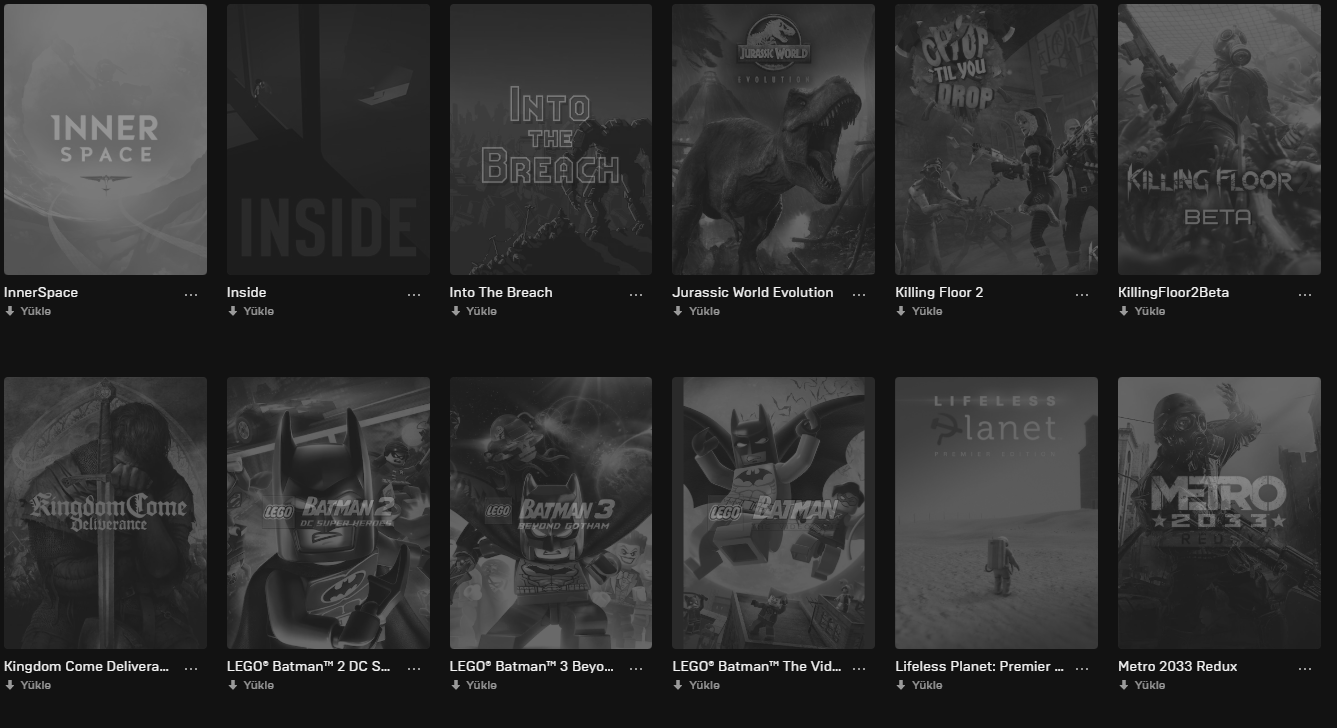The height and width of the screenshot is (728, 1337).
Task: Select the InnerSpace cover art
Action: [x=105, y=139]
